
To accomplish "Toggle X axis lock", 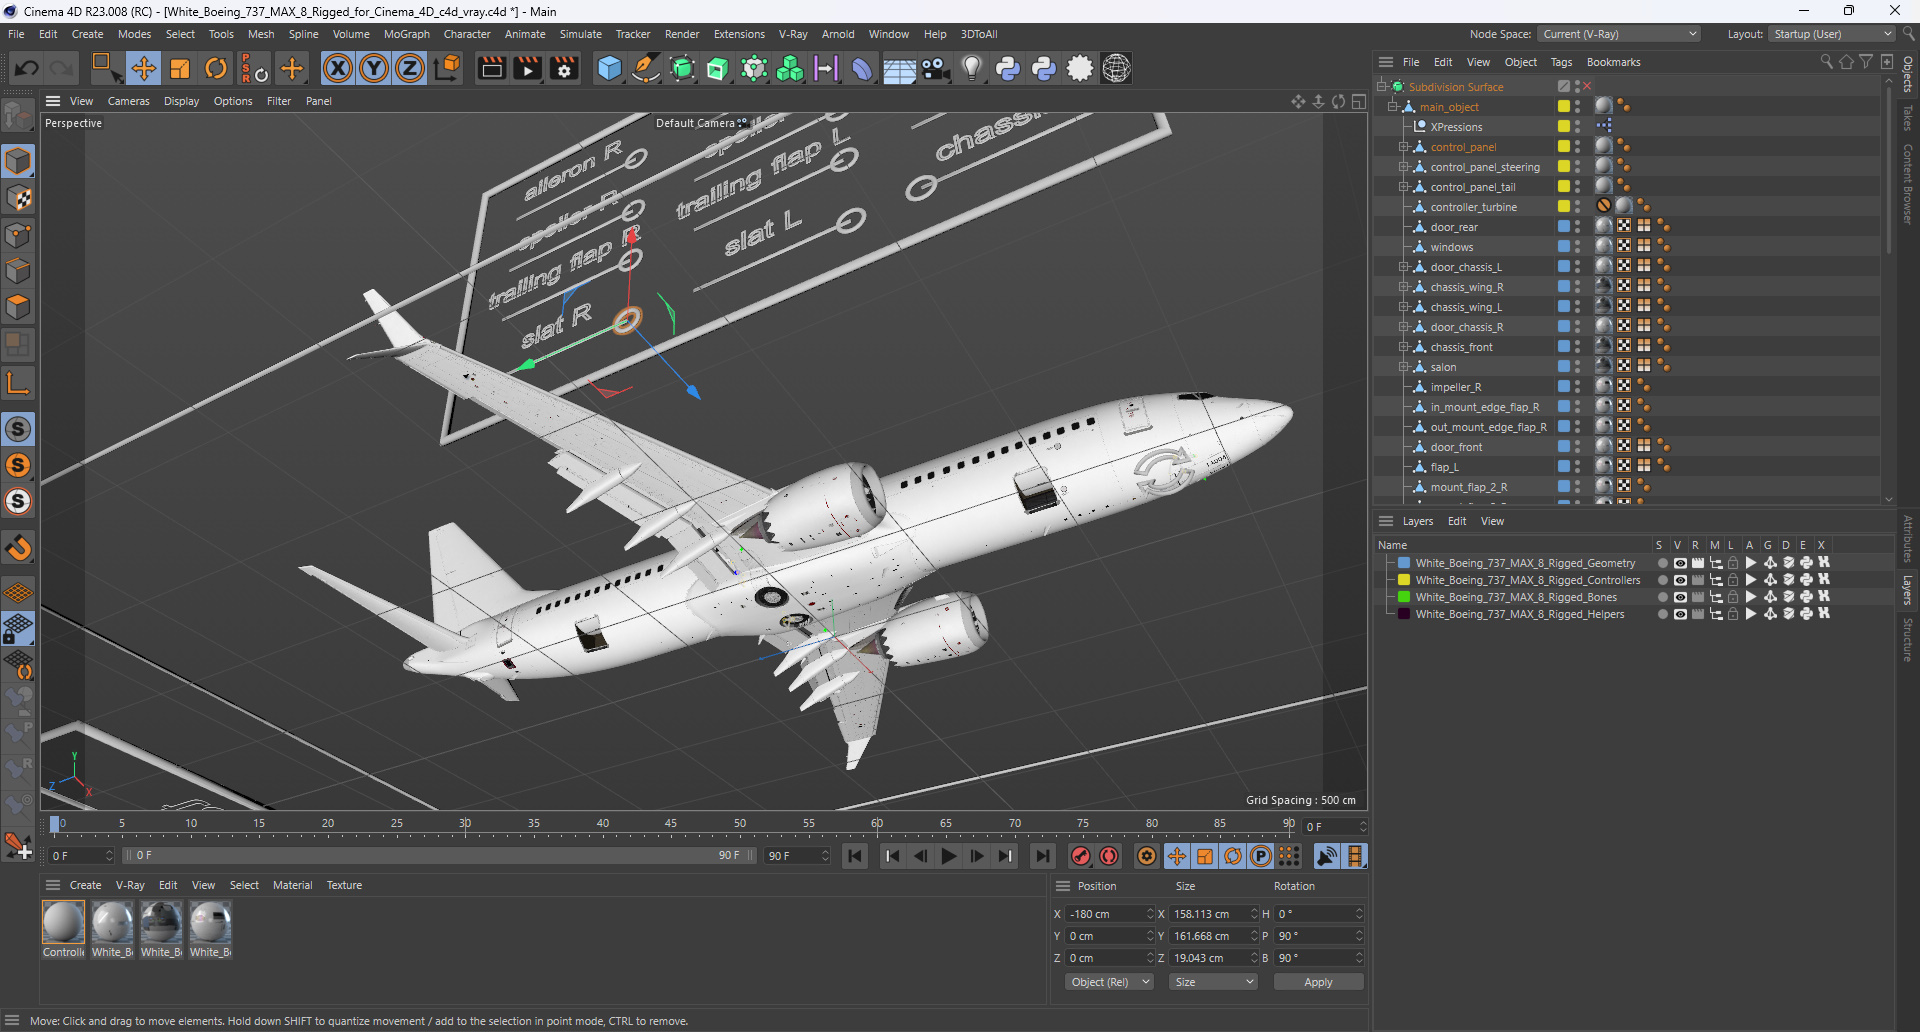I will pyautogui.click(x=338, y=68).
